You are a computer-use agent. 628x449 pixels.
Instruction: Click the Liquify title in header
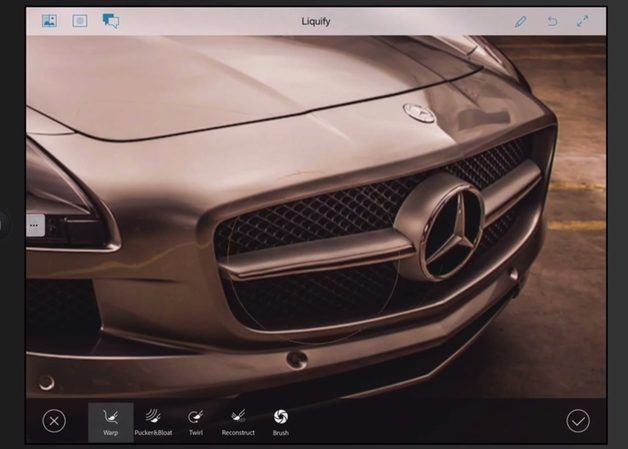pos(318,21)
